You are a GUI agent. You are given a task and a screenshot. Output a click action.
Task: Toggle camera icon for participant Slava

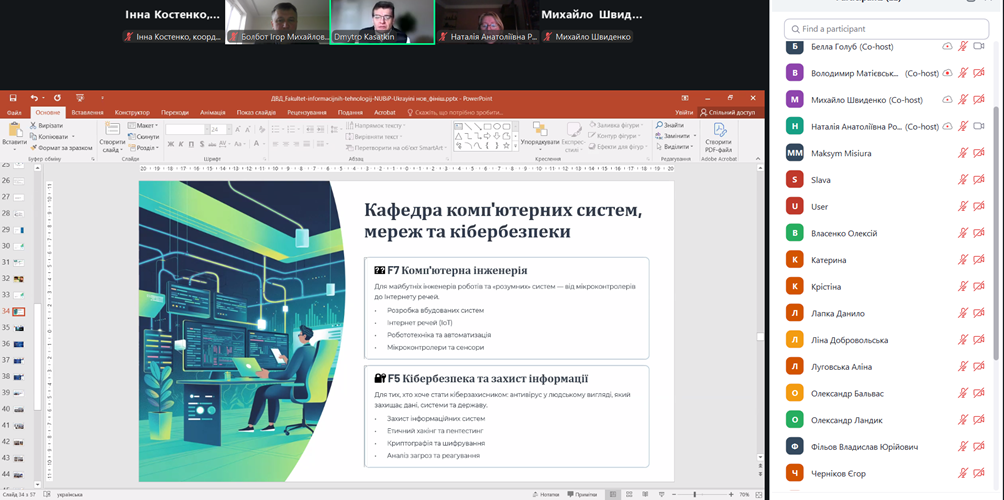(x=981, y=180)
